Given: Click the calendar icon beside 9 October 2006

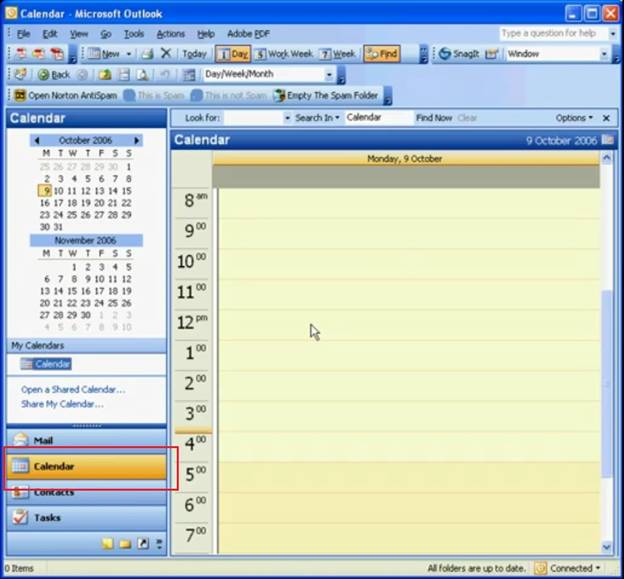Looking at the screenshot, I should coord(607,140).
